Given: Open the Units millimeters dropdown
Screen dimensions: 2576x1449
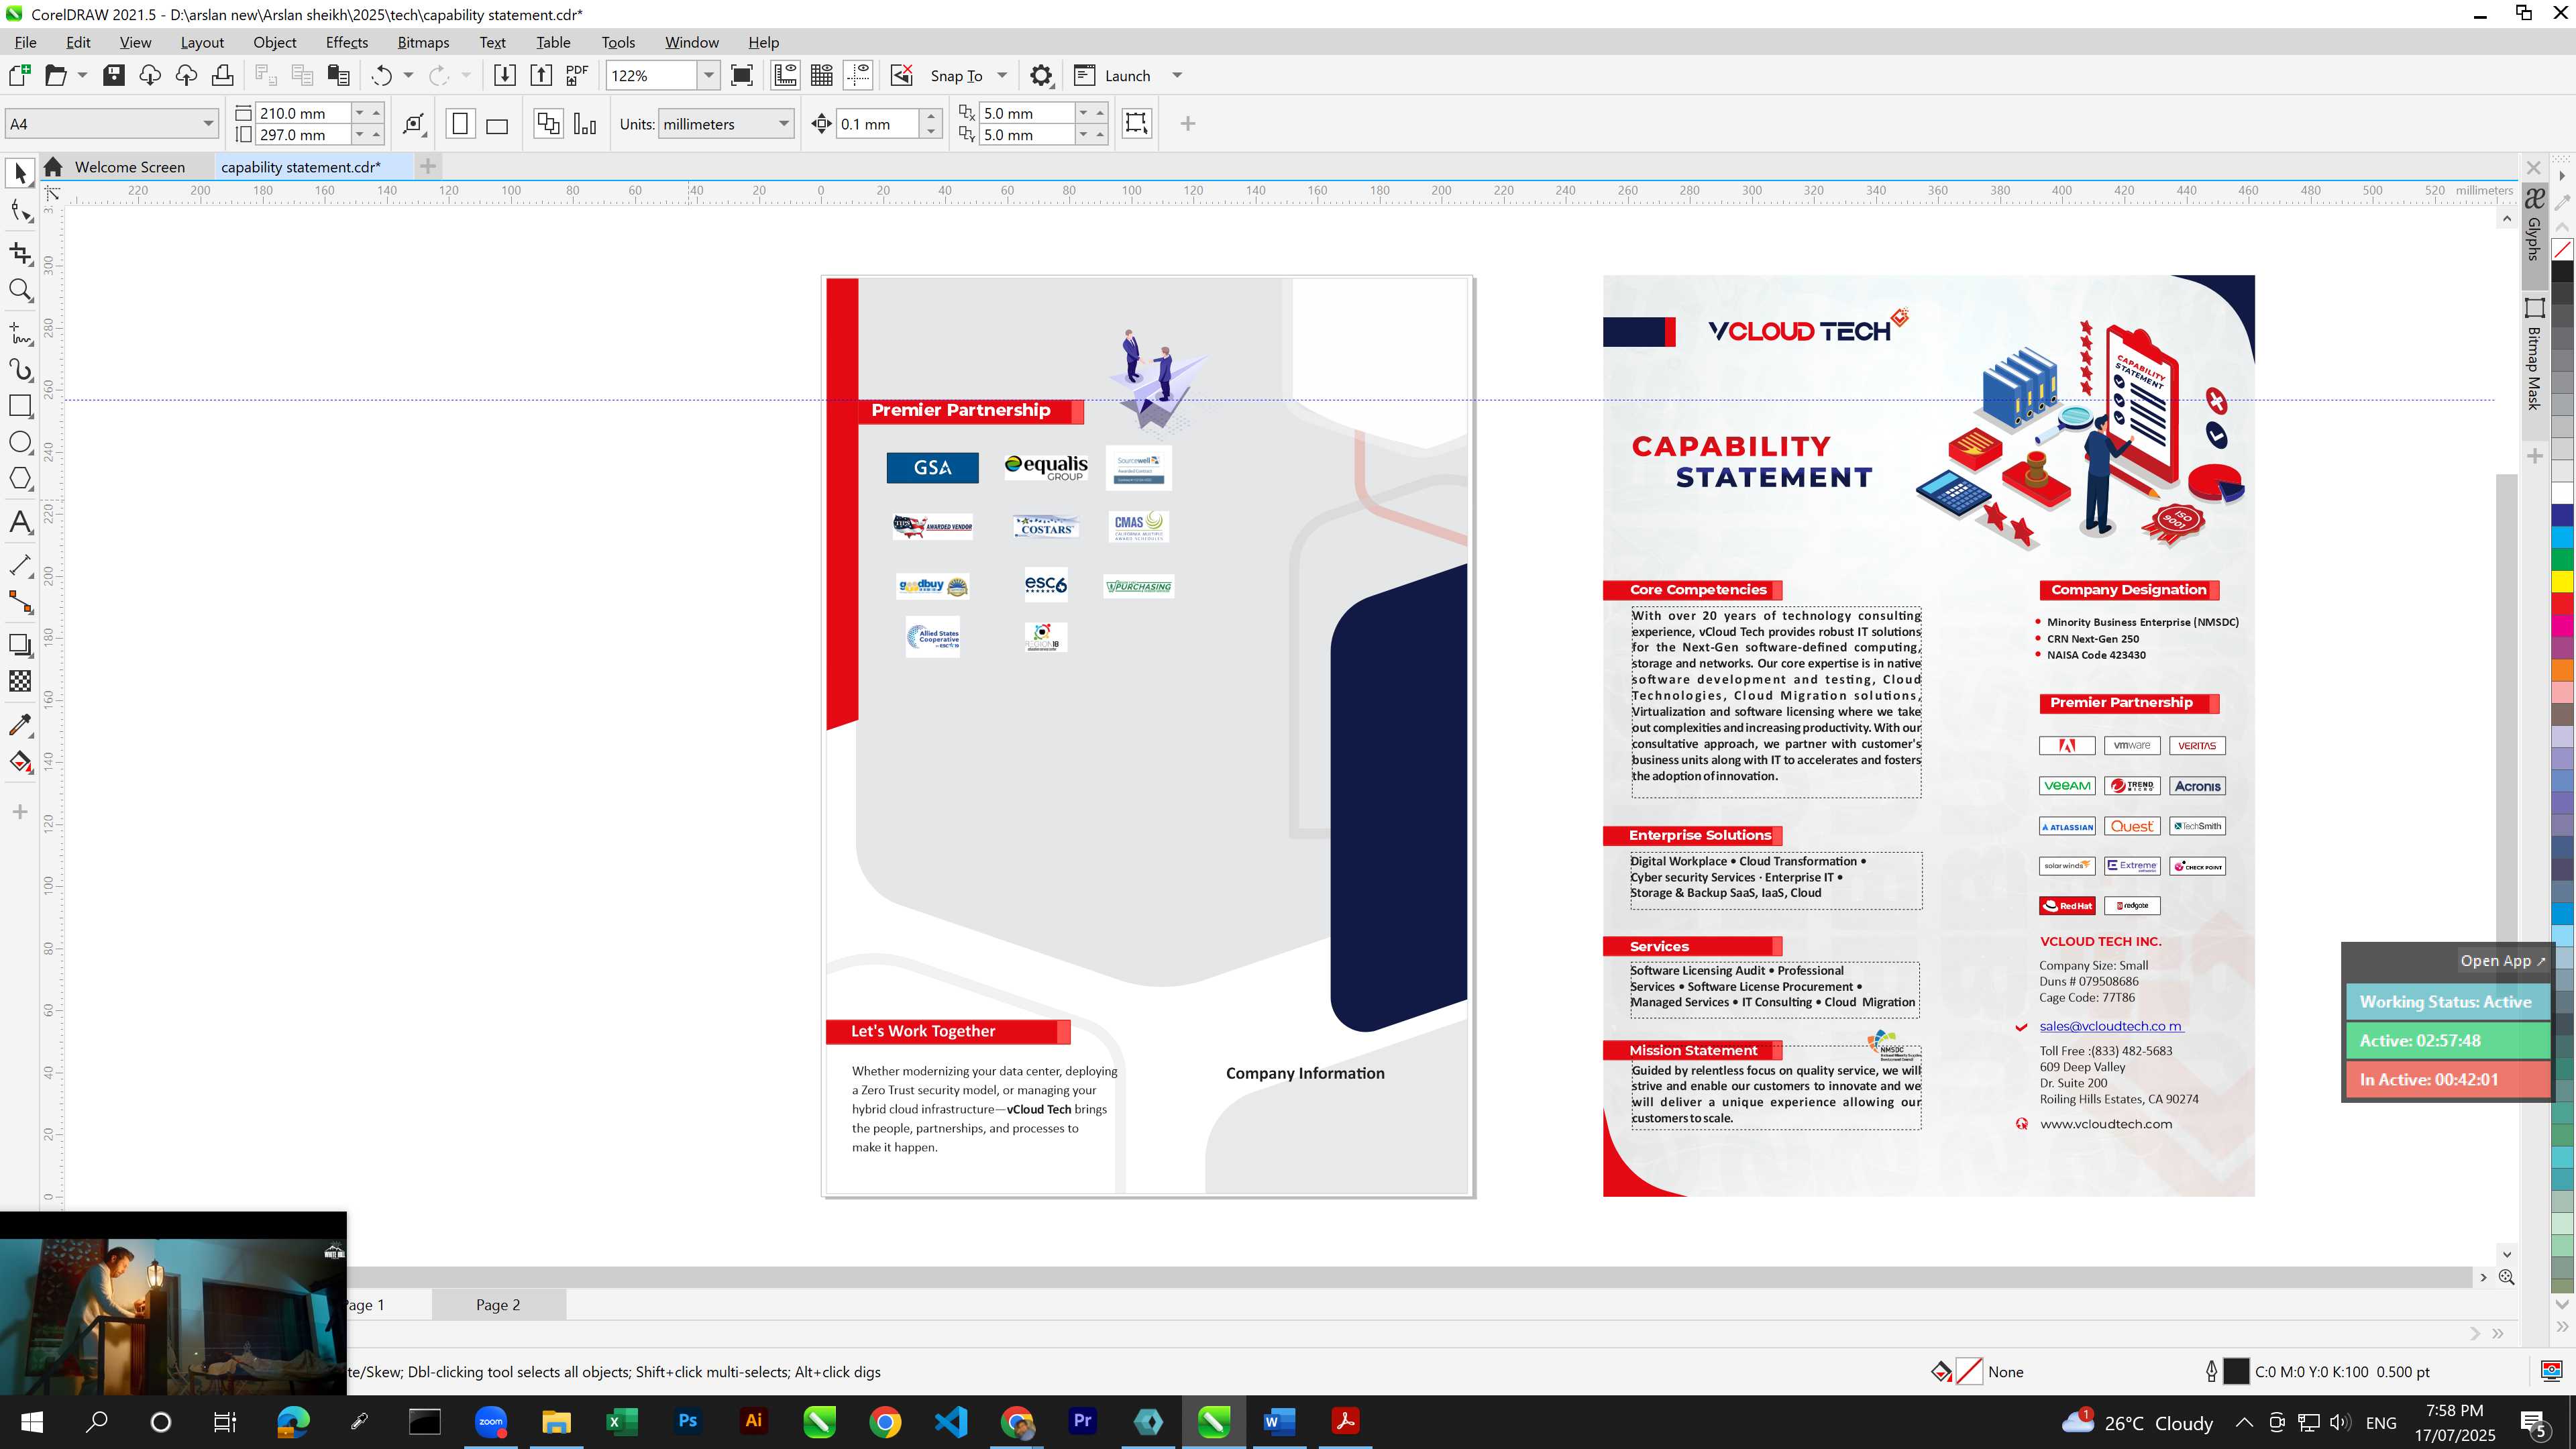Looking at the screenshot, I should coord(784,124).
